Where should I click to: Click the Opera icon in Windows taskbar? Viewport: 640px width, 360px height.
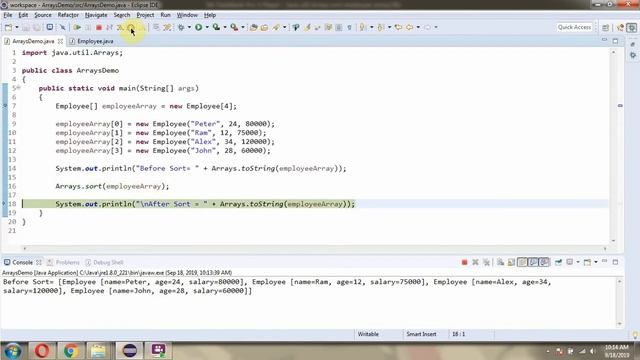(42, 351)
